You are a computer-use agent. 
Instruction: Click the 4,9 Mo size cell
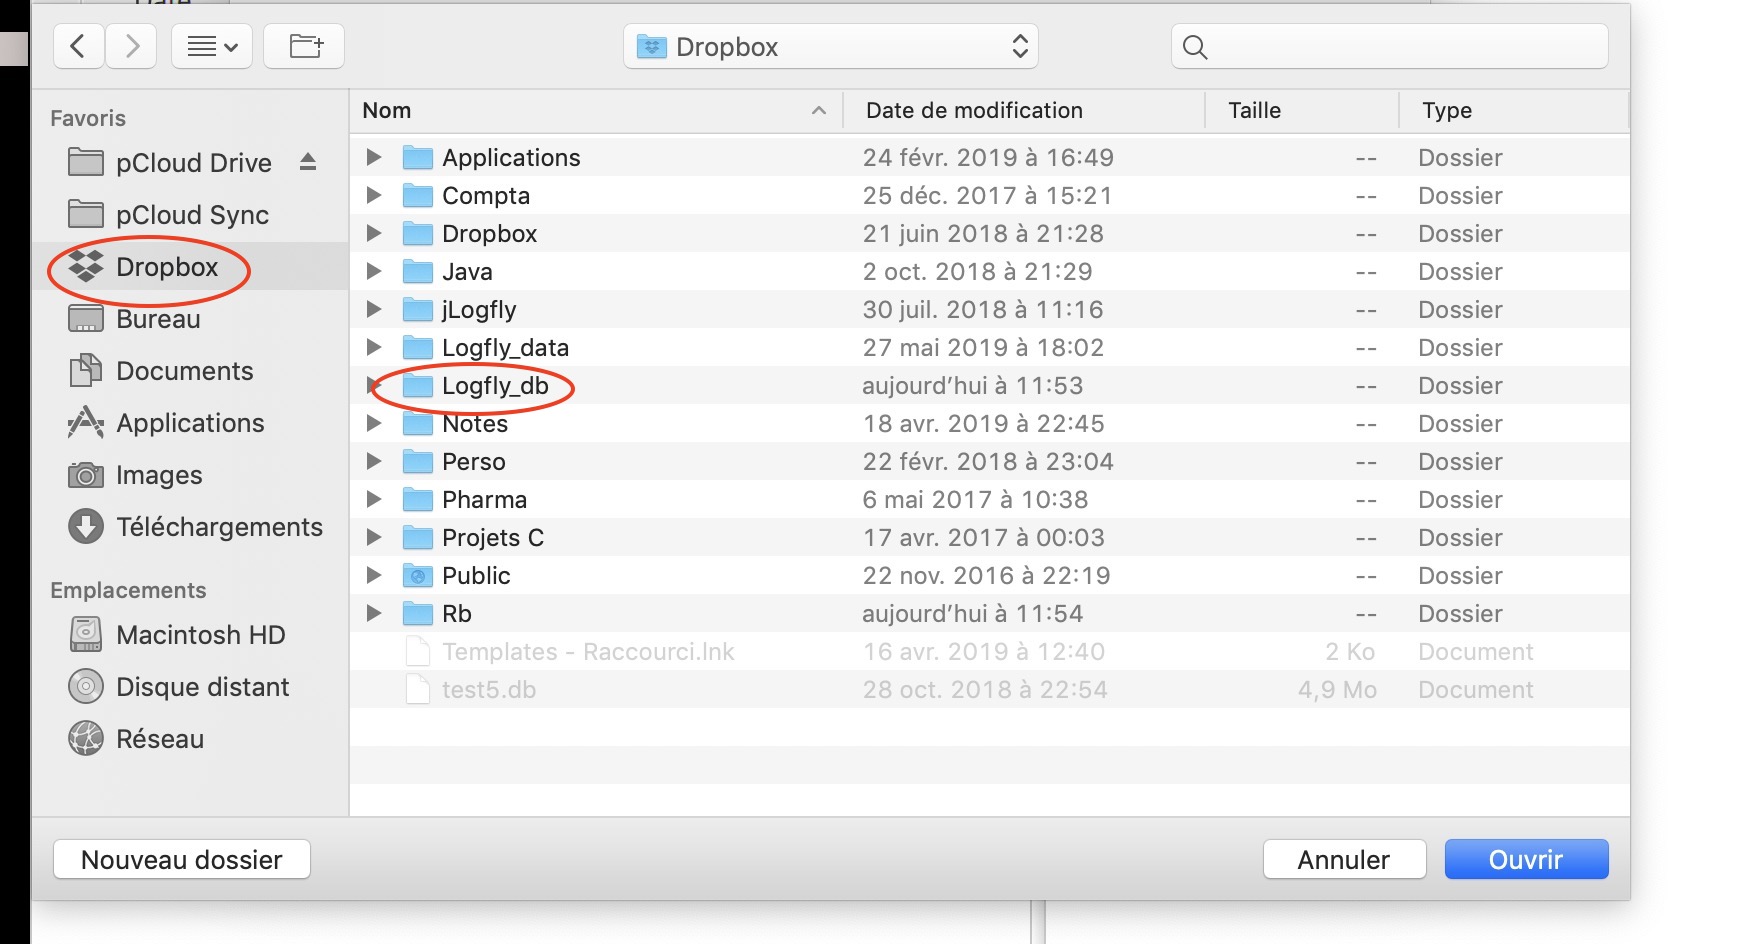[1337, 689]
